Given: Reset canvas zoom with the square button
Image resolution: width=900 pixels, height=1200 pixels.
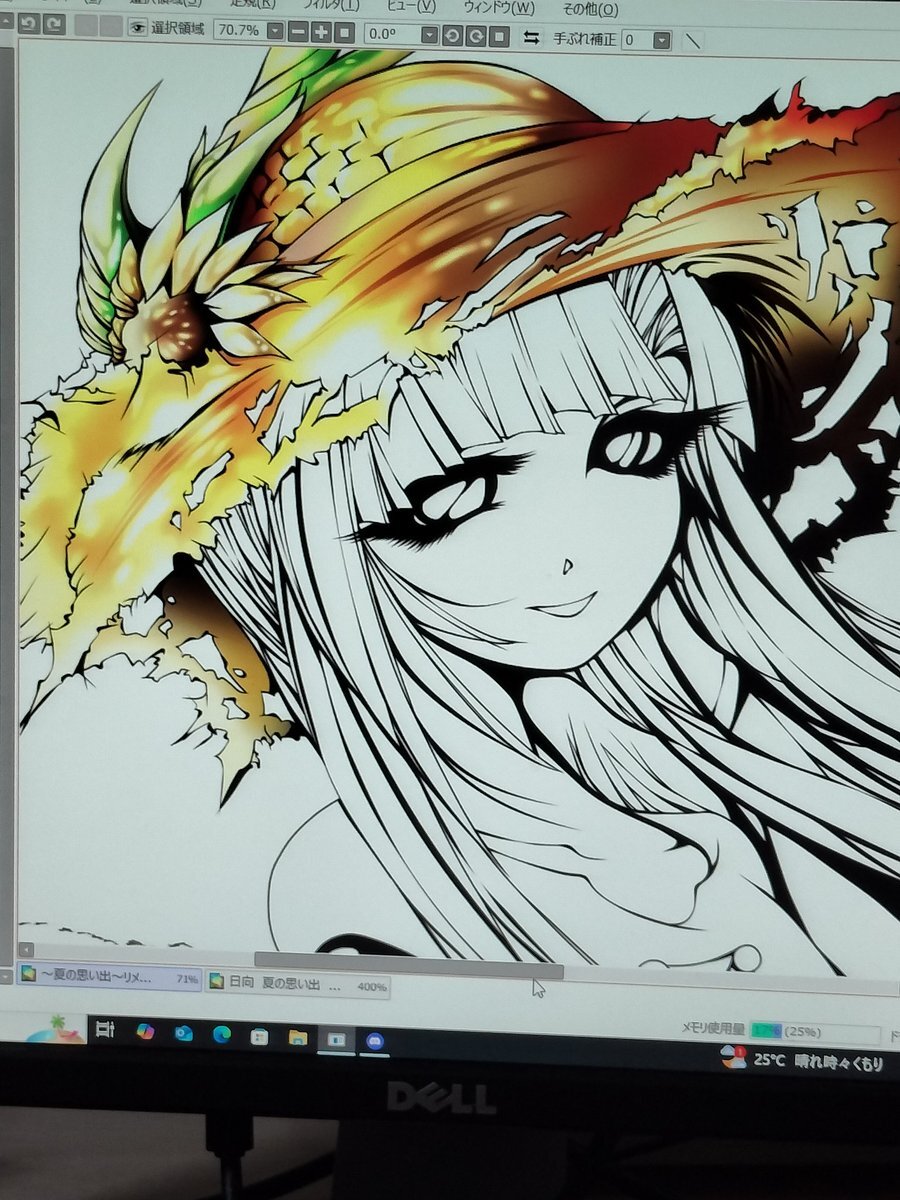Looking at the screenshot, I should (x=345, y=33).
